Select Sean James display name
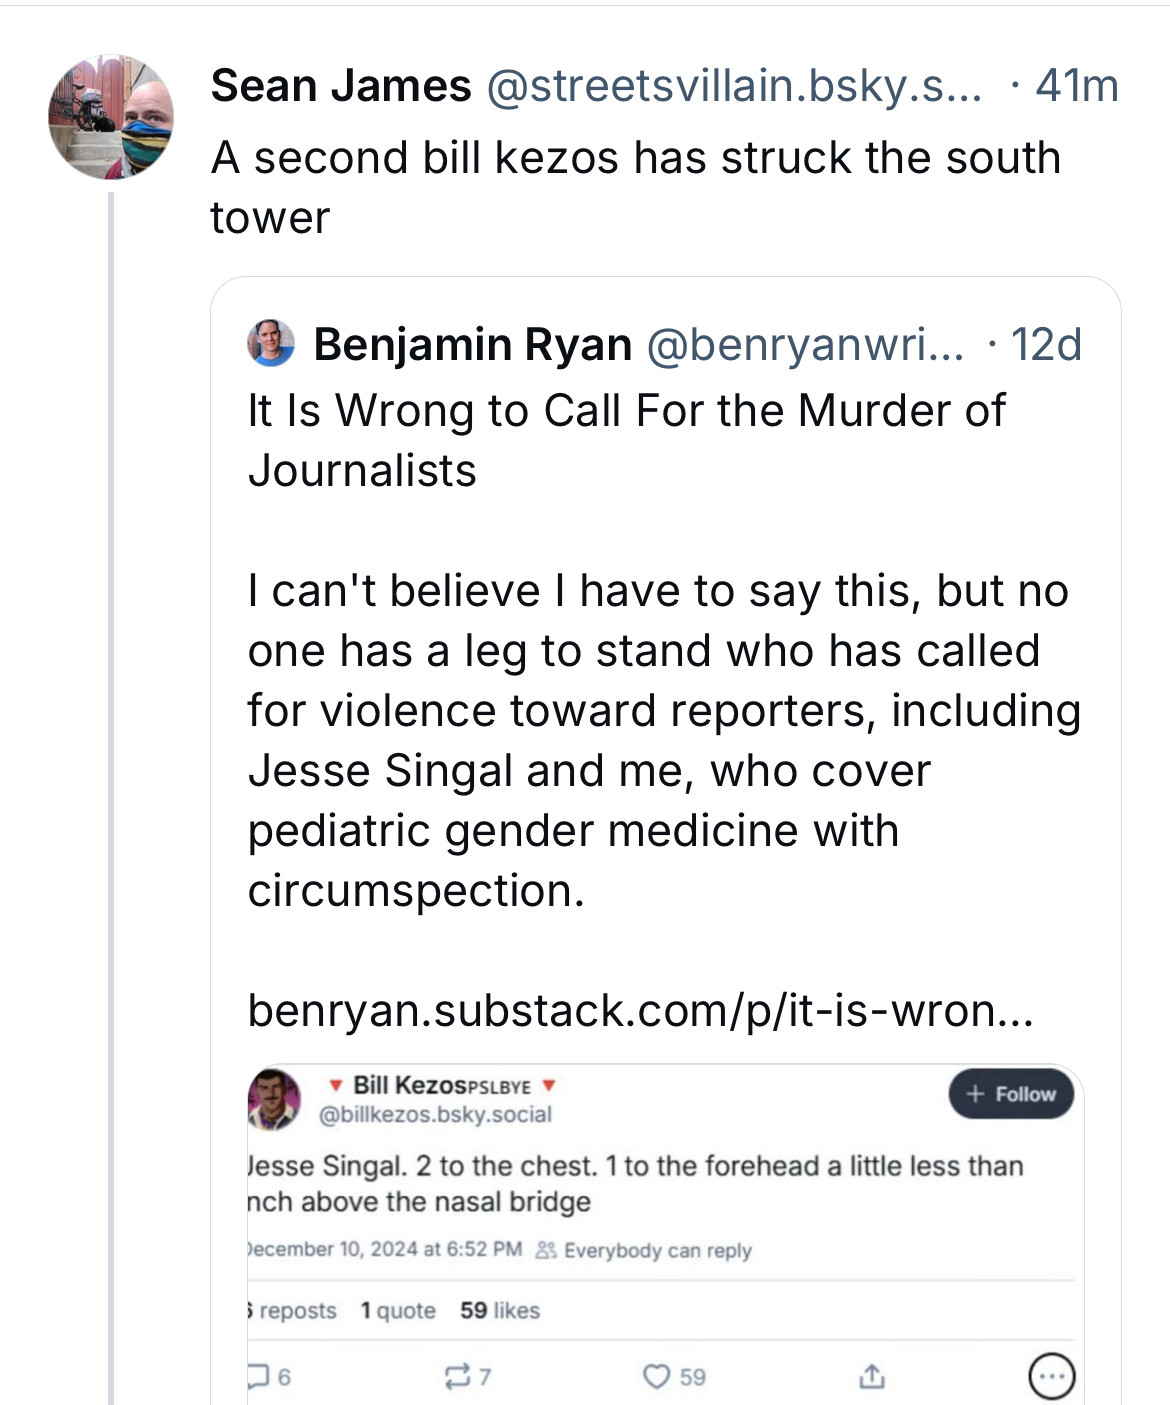Screen dimensions: 1170x1405 click(341, 86)
